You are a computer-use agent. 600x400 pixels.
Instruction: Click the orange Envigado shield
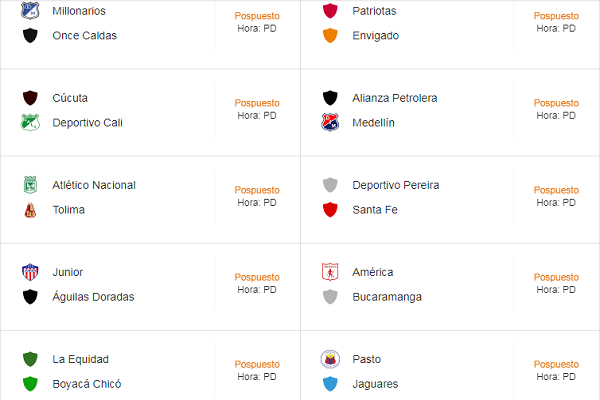coord(330,35)
